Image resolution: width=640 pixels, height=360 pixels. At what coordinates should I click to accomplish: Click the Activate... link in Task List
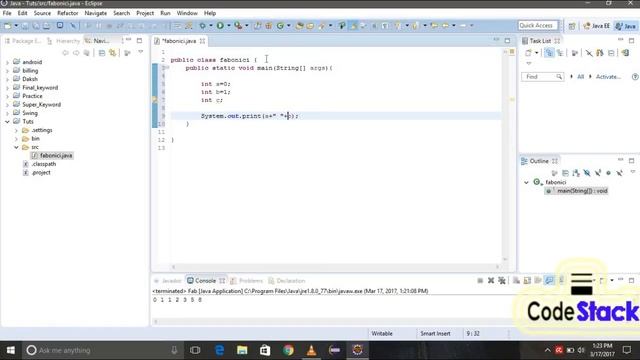[x=608, y=77]
